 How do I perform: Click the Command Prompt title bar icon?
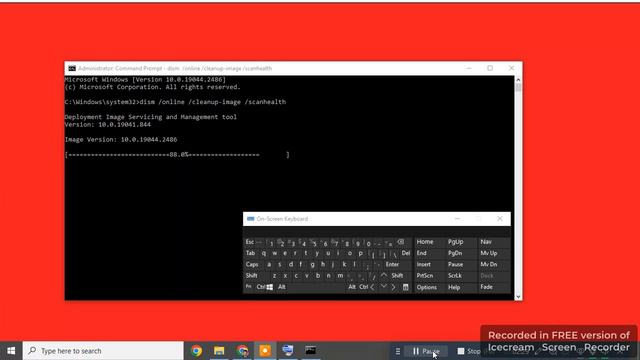(x=72, y=68)
